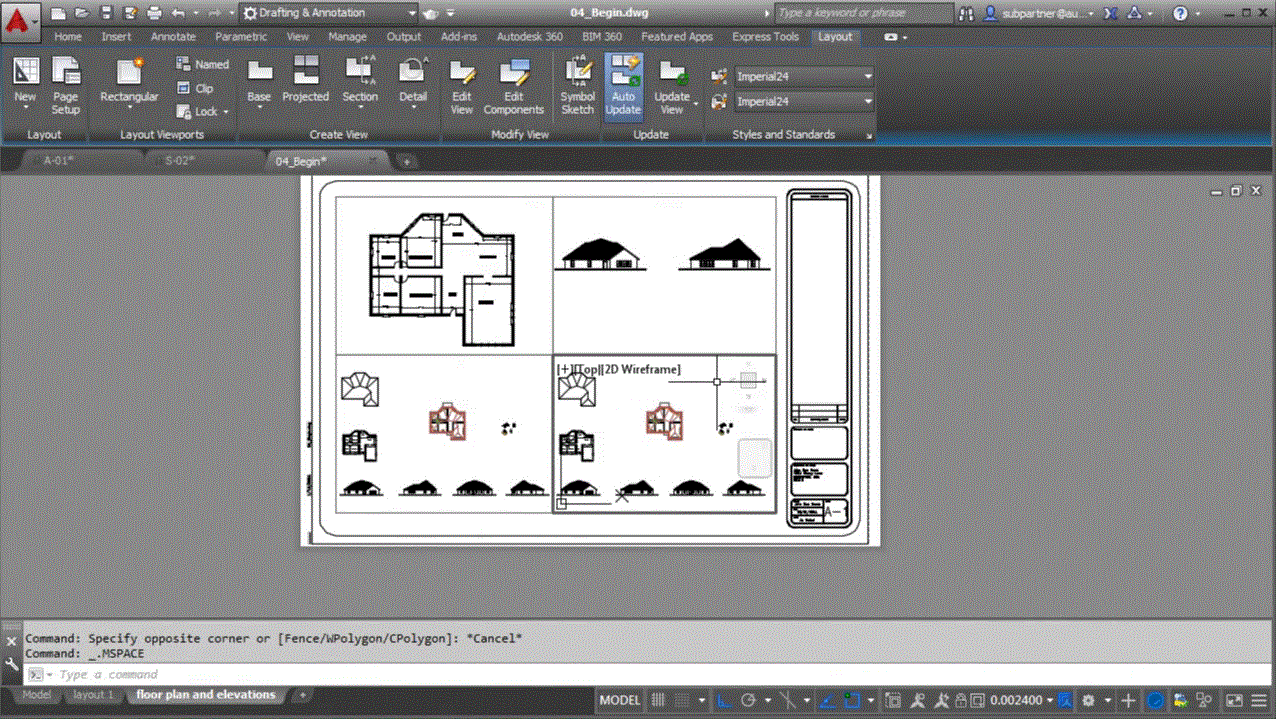Open the Annotate ribbon tab
1276x719 pixels.
[x=173, y=37]
